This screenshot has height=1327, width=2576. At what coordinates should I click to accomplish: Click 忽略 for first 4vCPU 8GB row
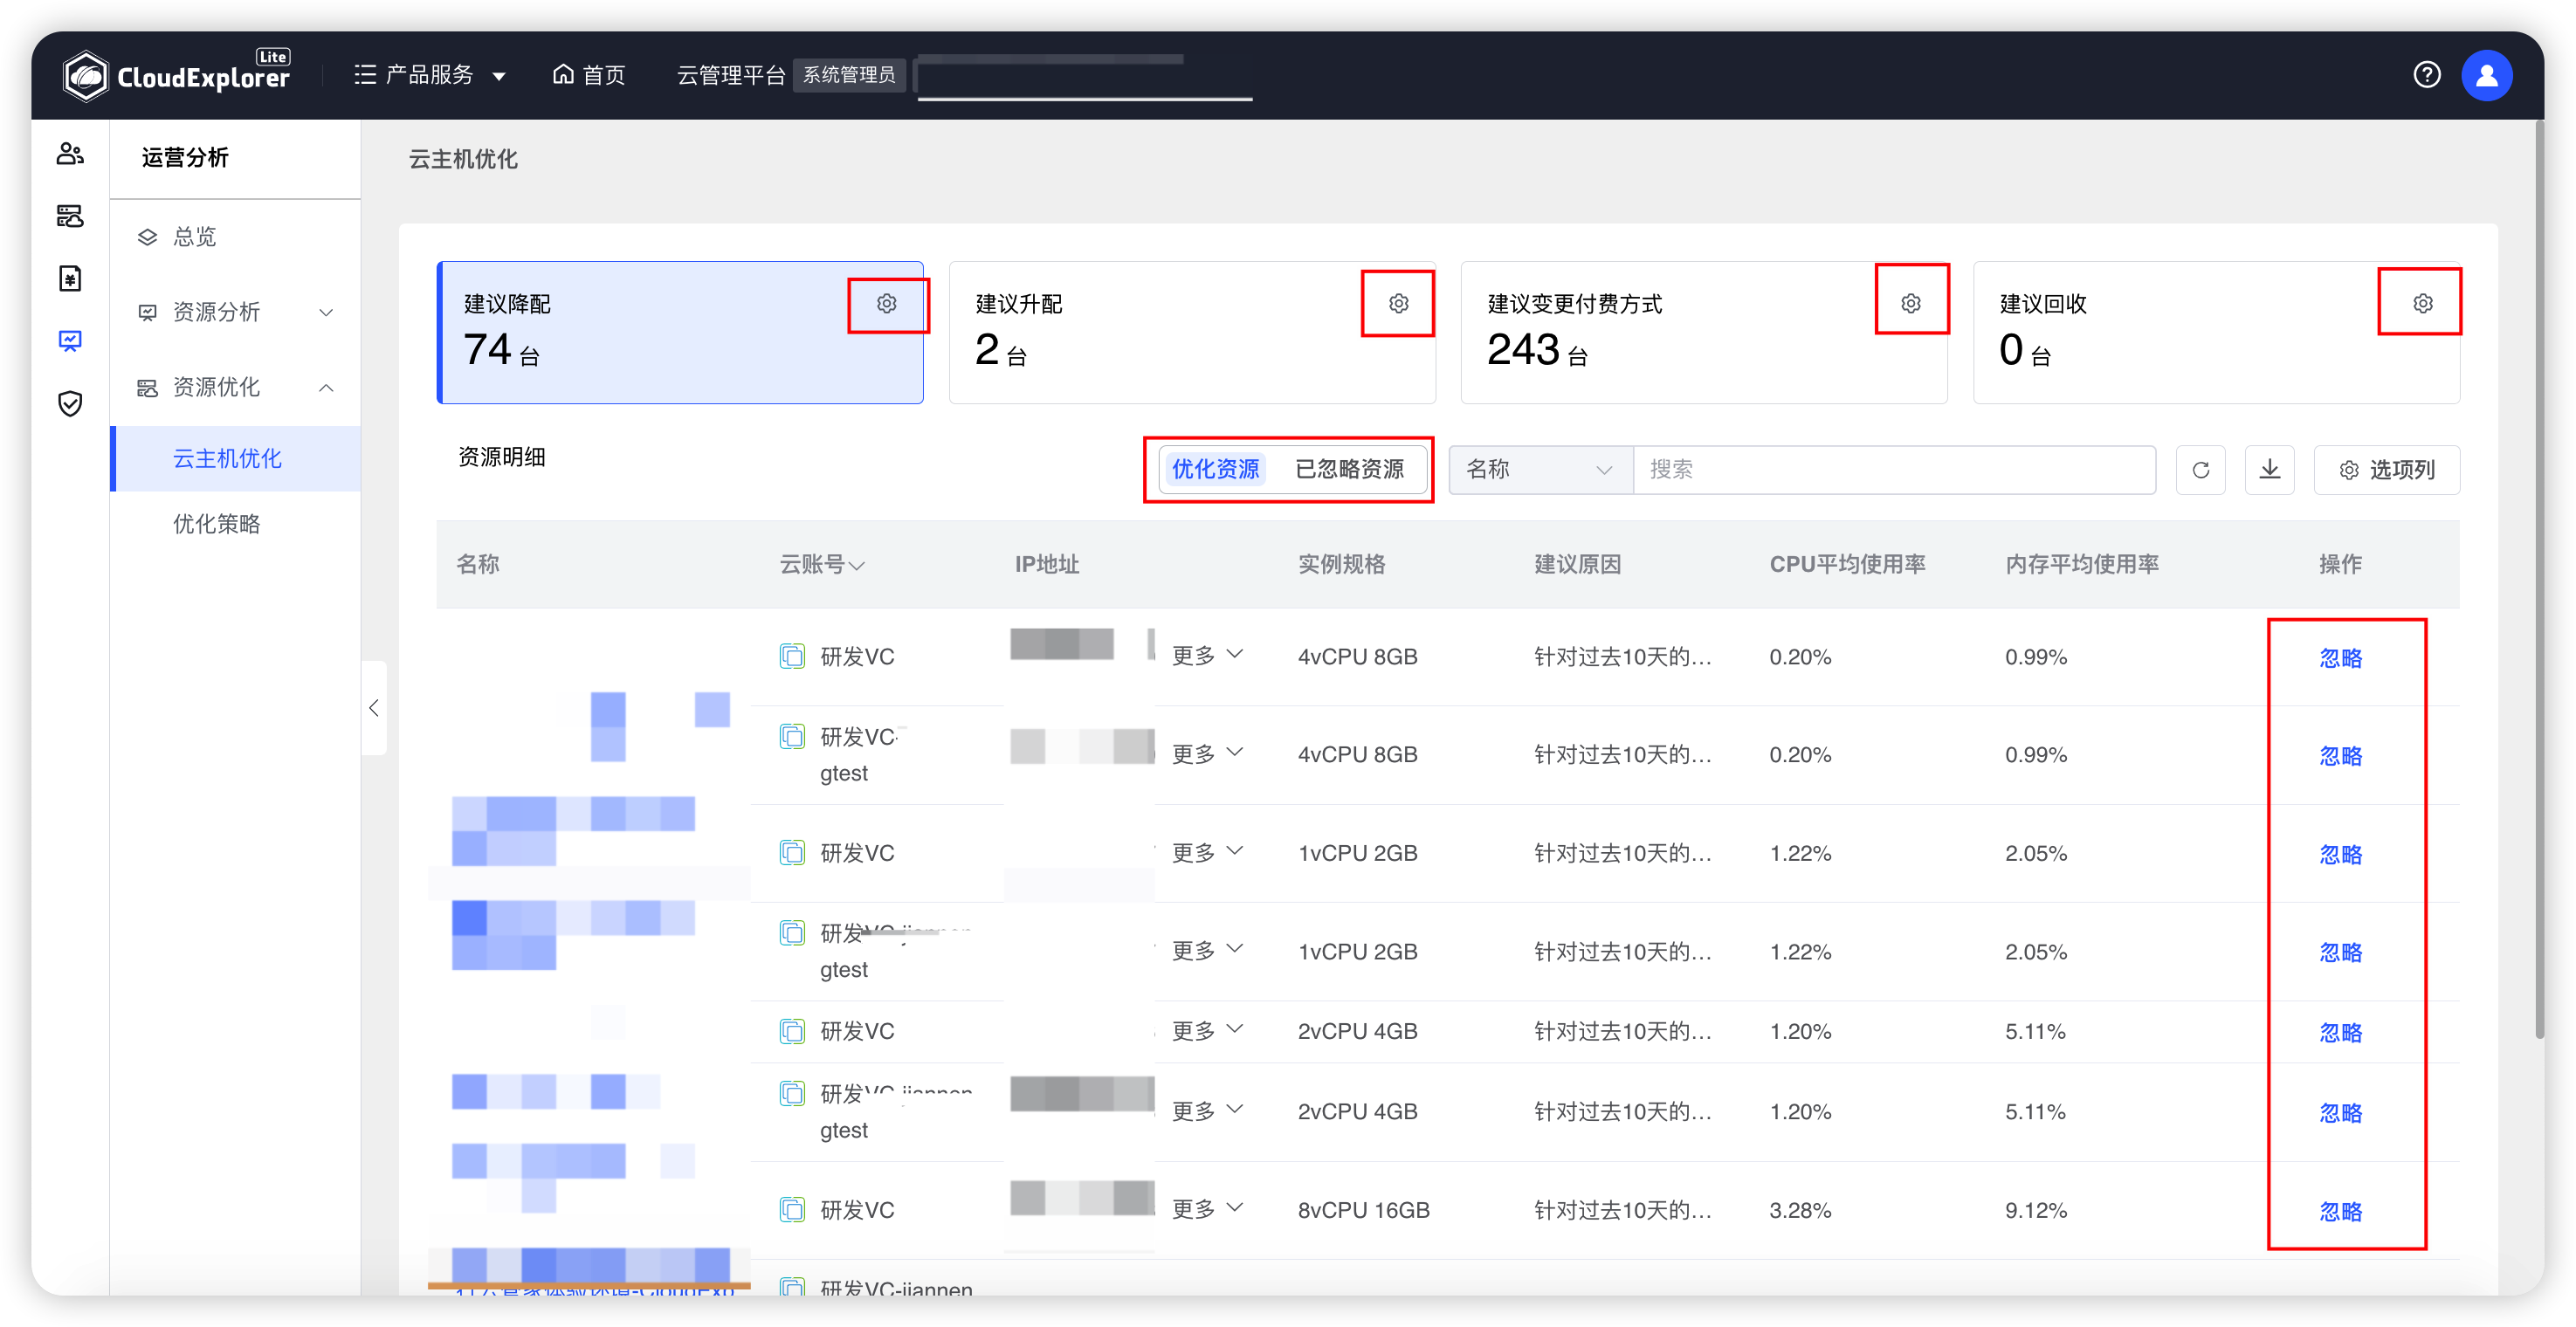click(2341, 658)
